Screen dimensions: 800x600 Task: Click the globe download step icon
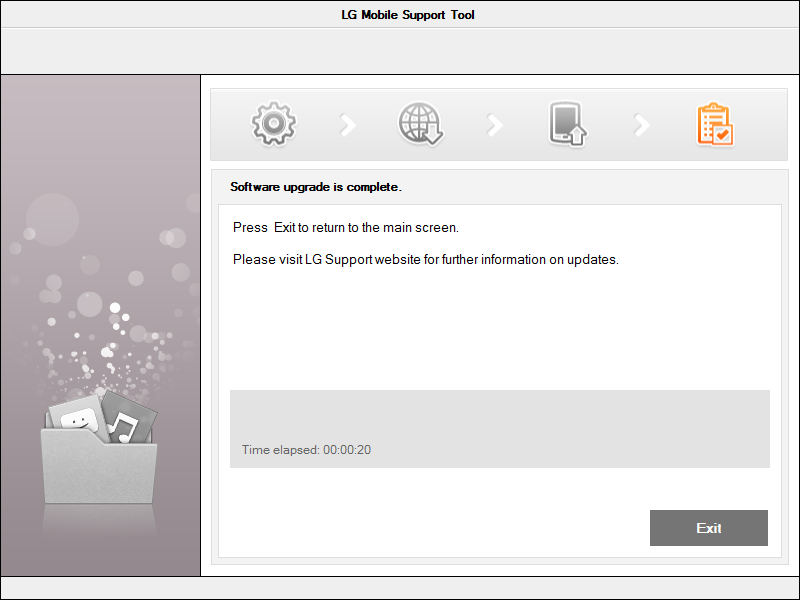point(420,124)
